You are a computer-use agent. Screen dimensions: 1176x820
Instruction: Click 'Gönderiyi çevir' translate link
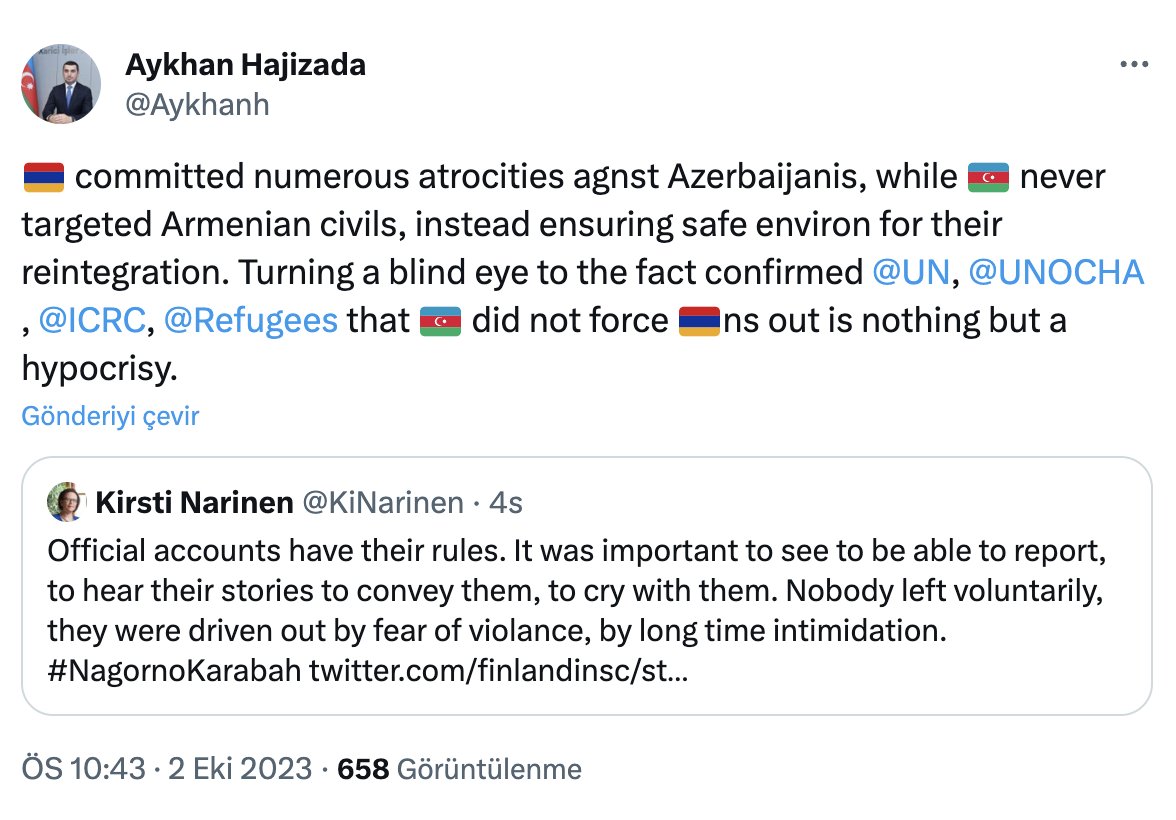[110, 416]
